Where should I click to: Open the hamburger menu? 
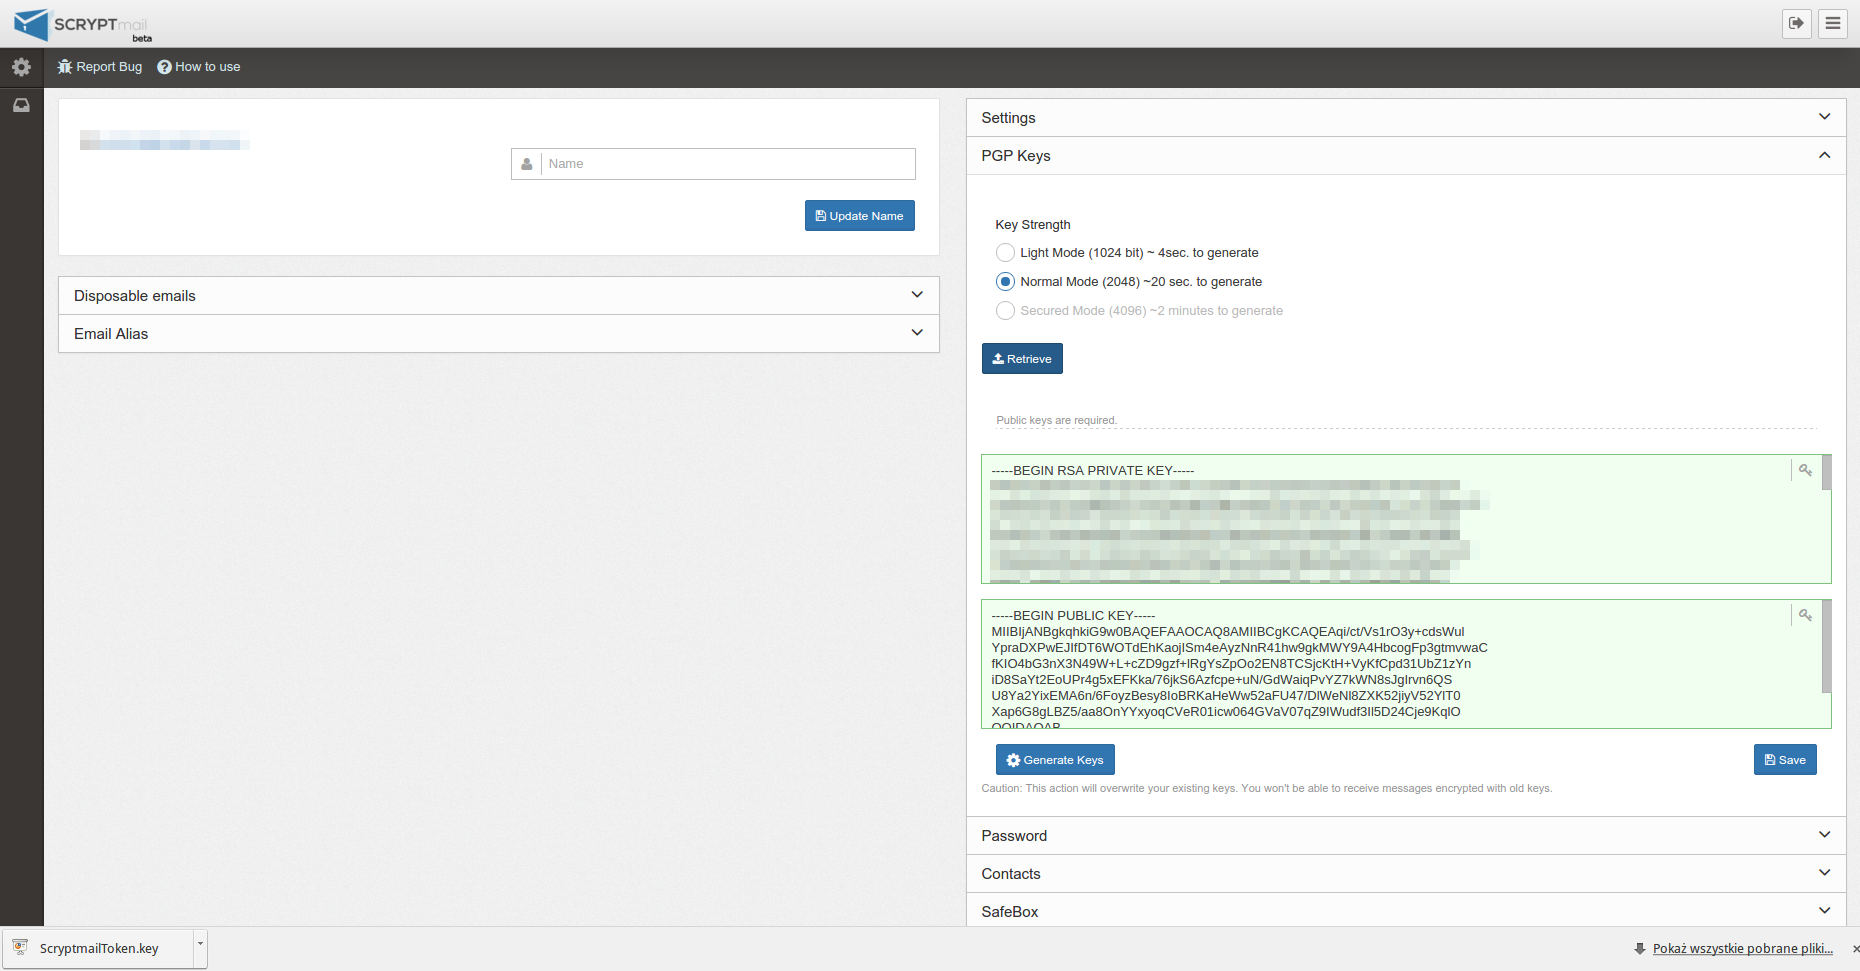coord(1833,23)
